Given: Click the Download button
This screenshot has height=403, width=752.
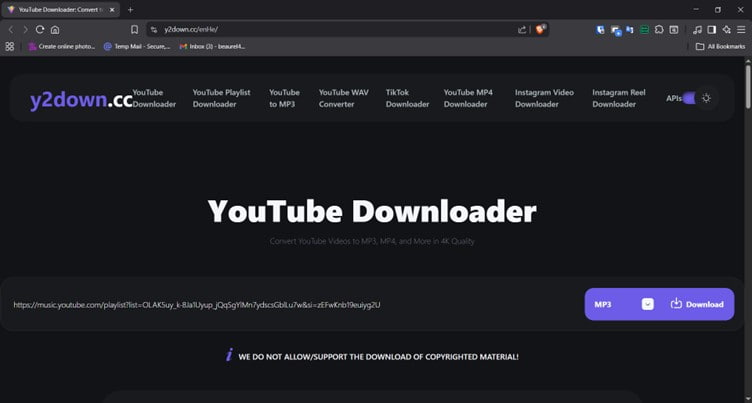Looking at the screenshot, I should 697,304.
